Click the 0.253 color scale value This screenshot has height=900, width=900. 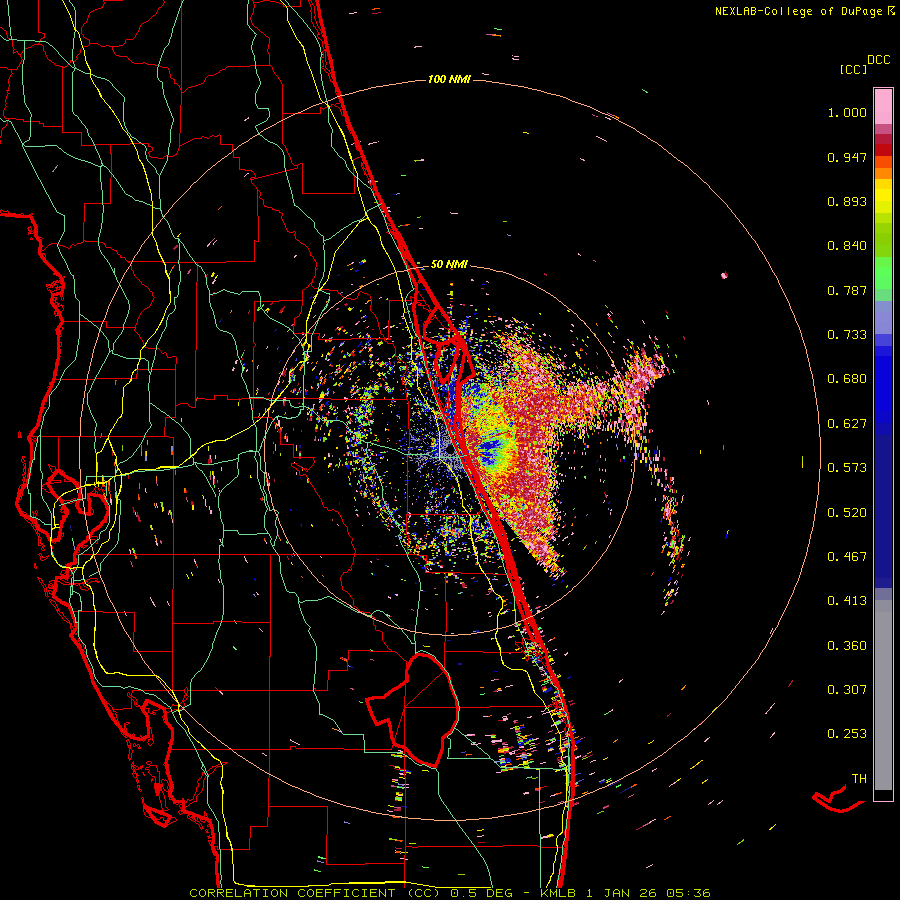tap(847, 734)
